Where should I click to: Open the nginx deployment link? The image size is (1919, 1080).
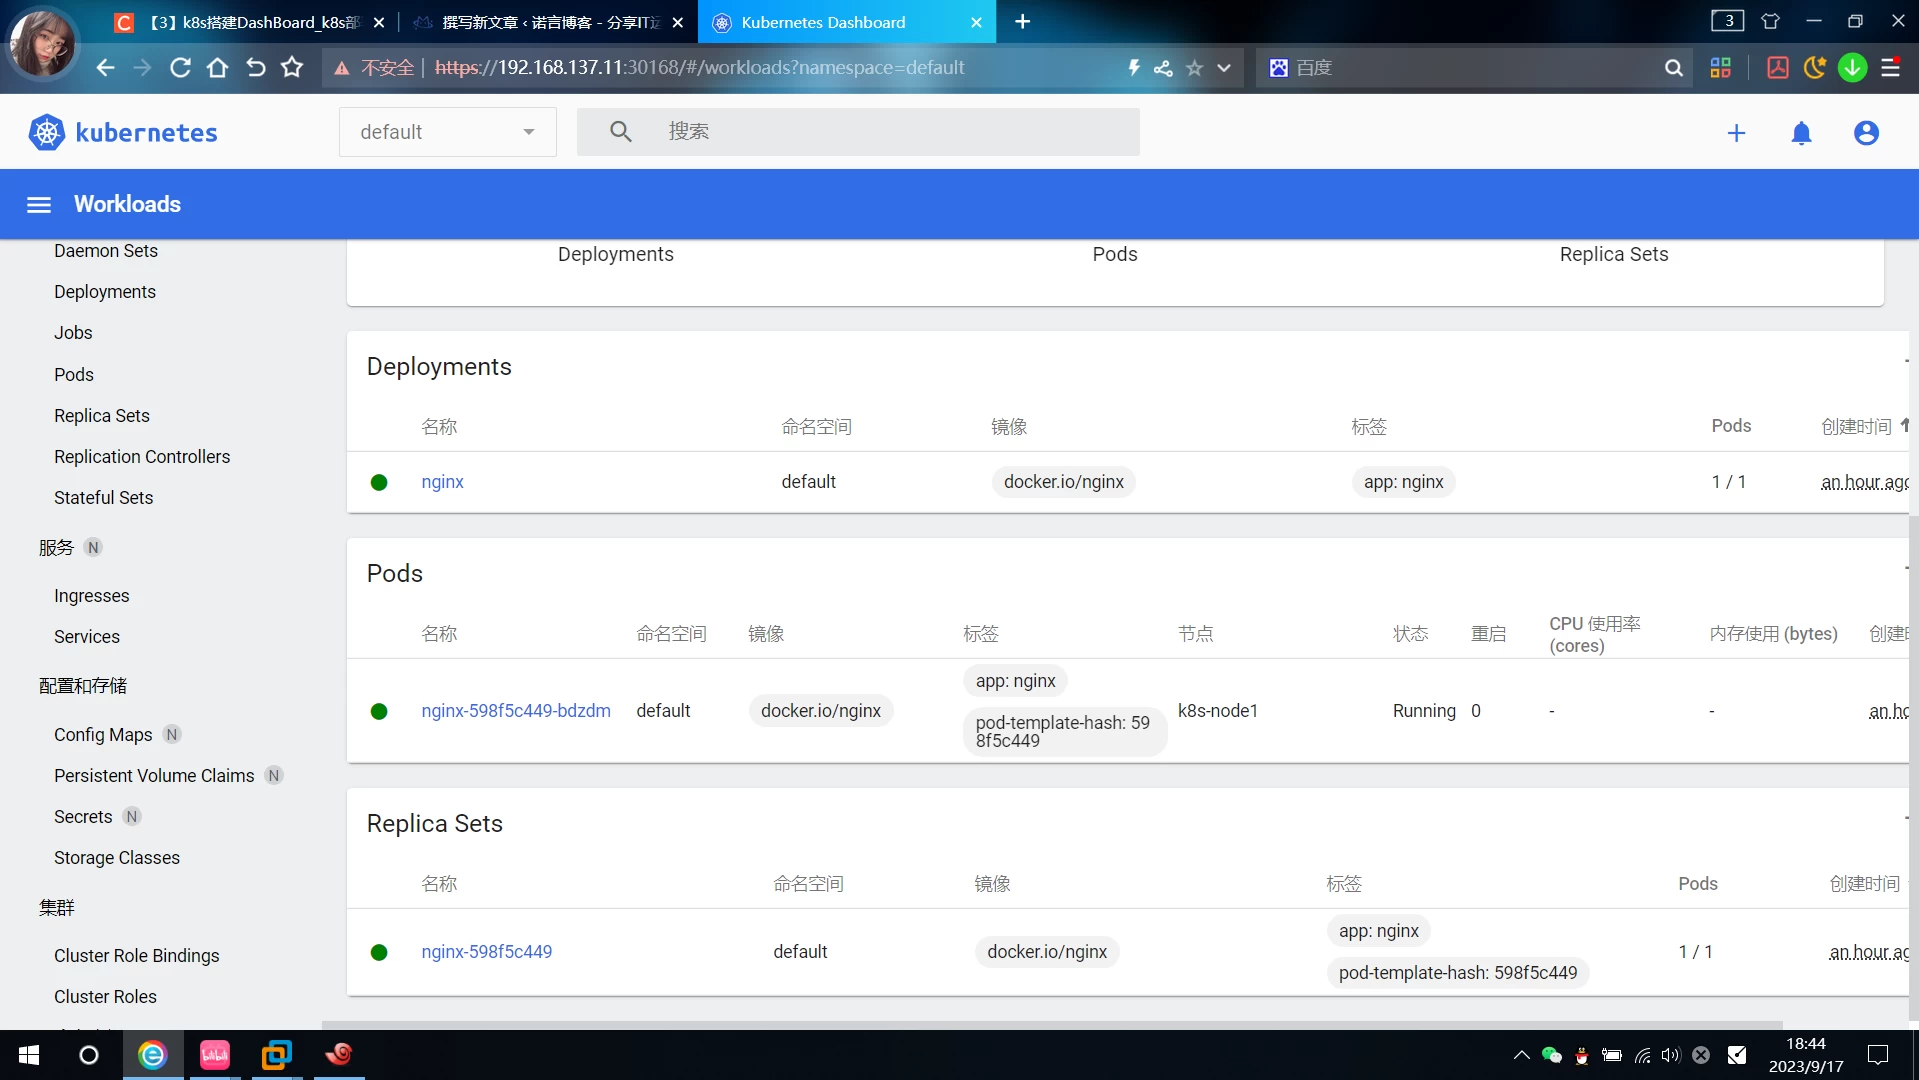[x=442, y=482]
